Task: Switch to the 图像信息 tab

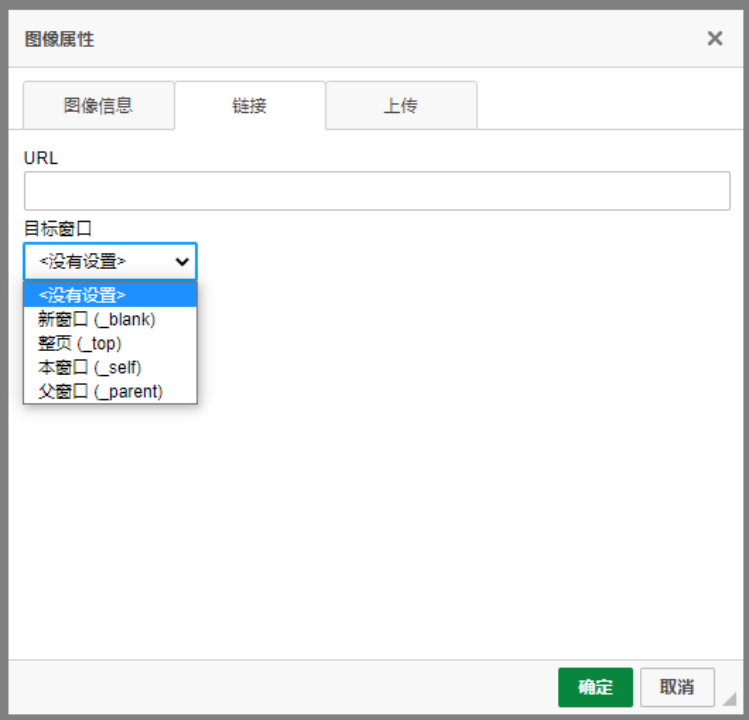Action: 98,106
